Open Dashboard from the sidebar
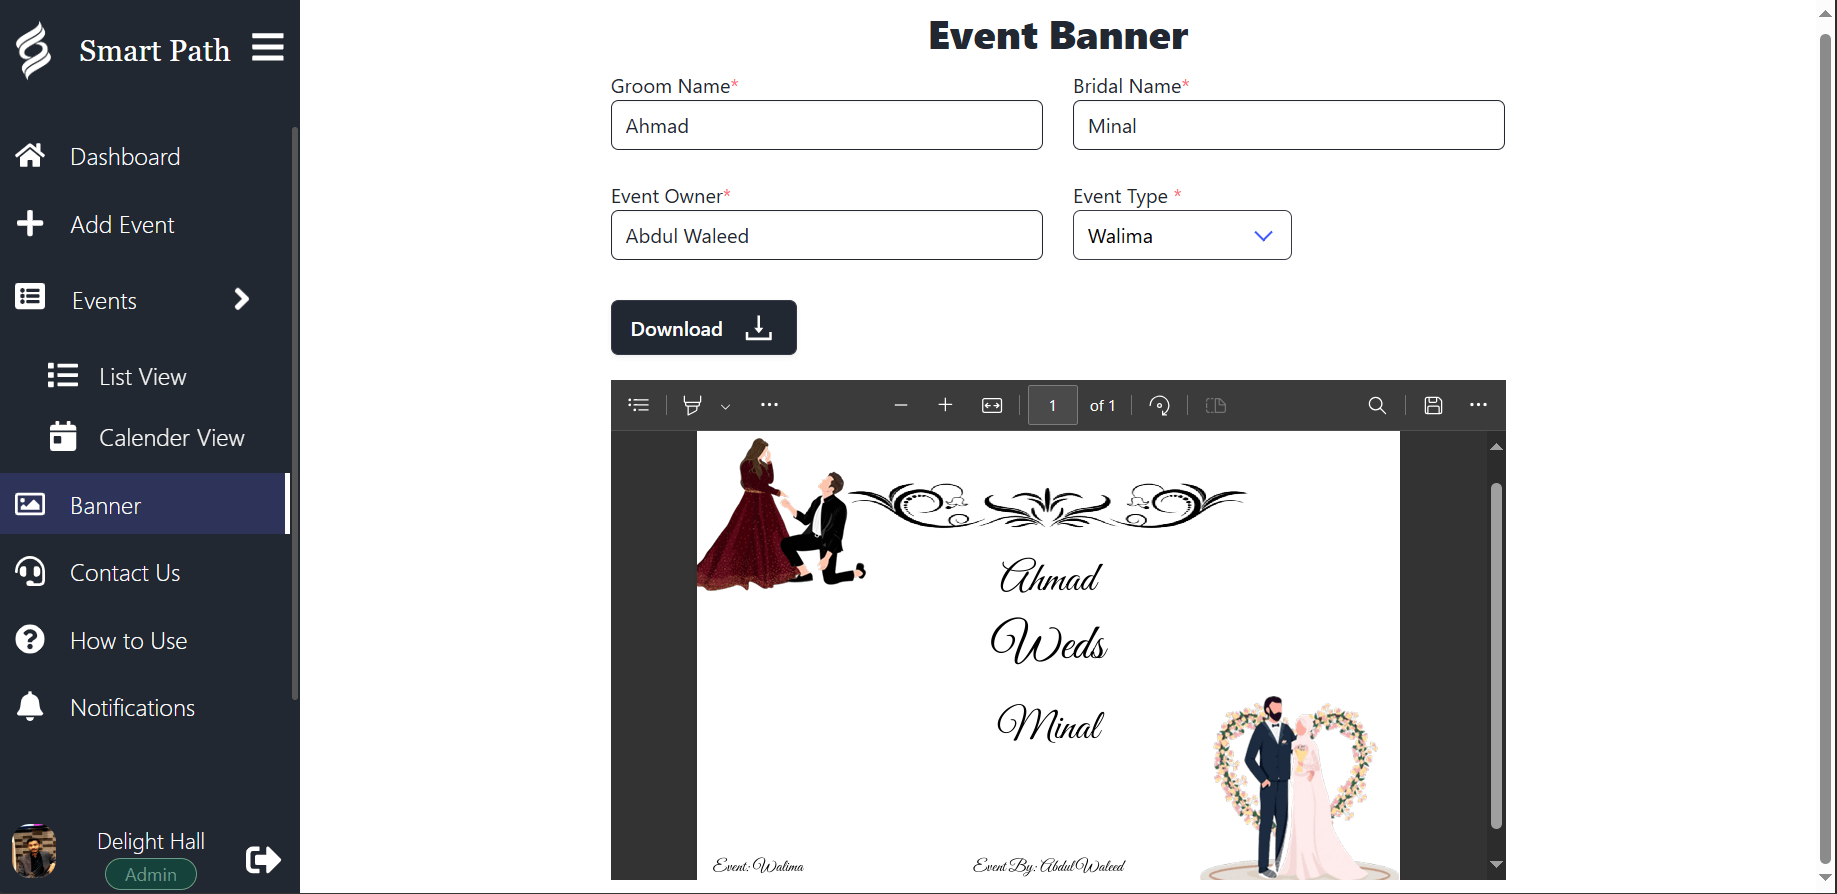Screen dimensions: 1837x894 pyautogui.click(x=125, y=157)
